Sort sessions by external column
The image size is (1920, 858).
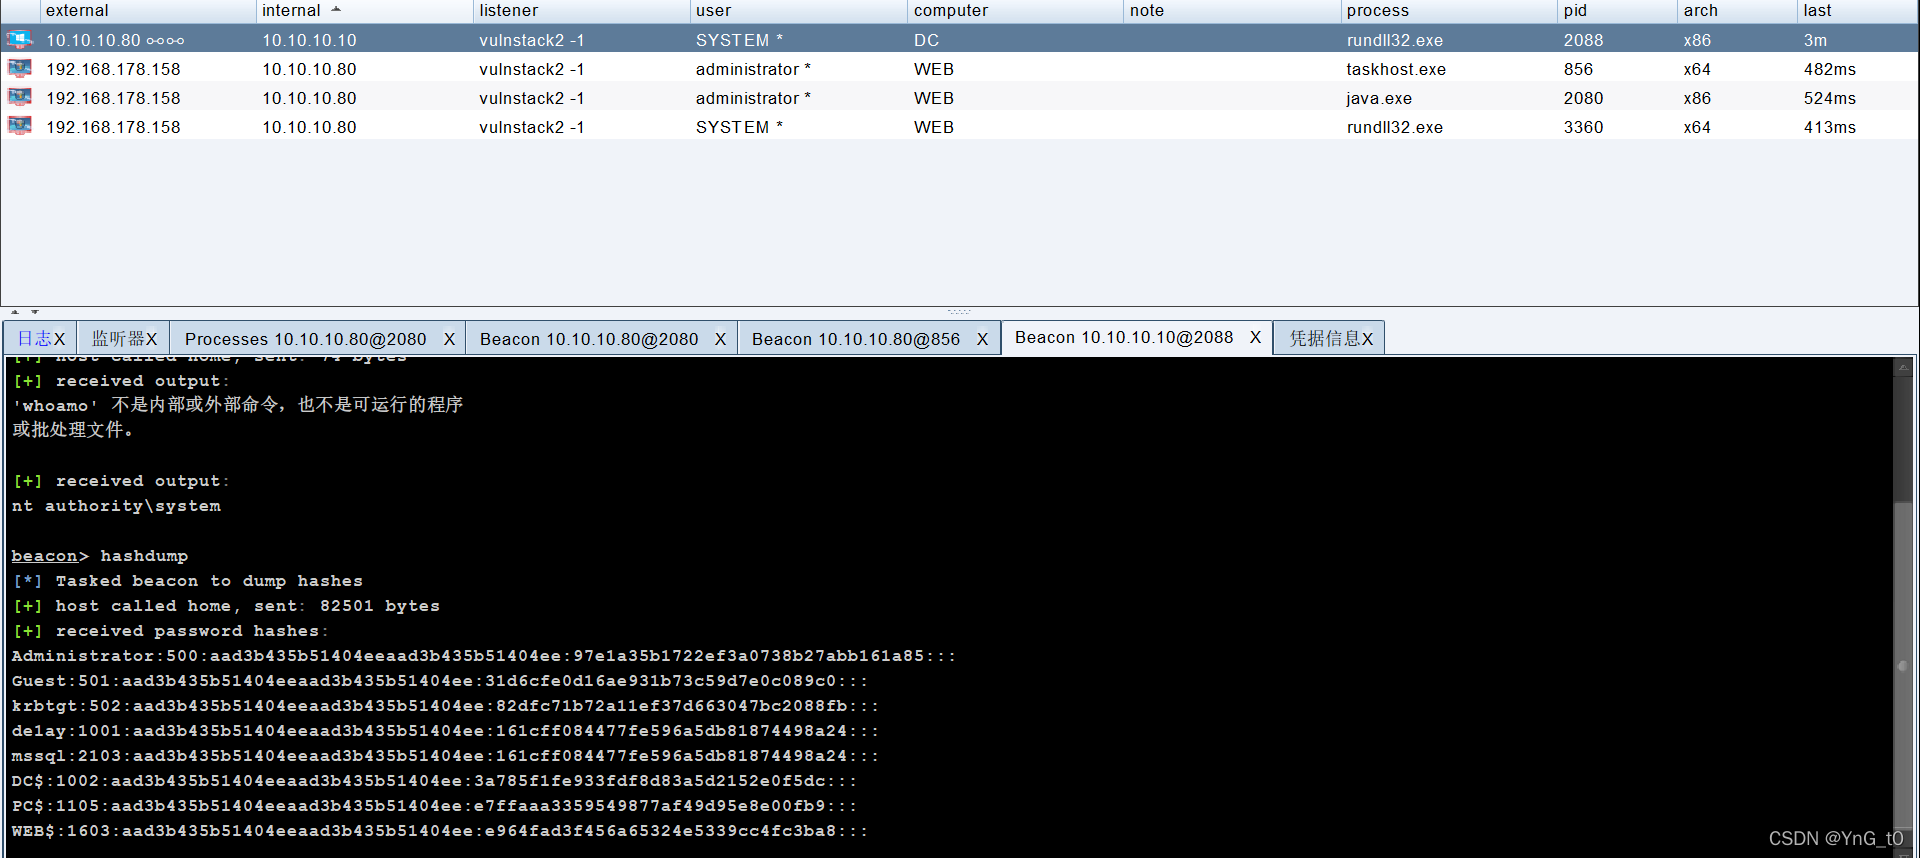[147, 11]
